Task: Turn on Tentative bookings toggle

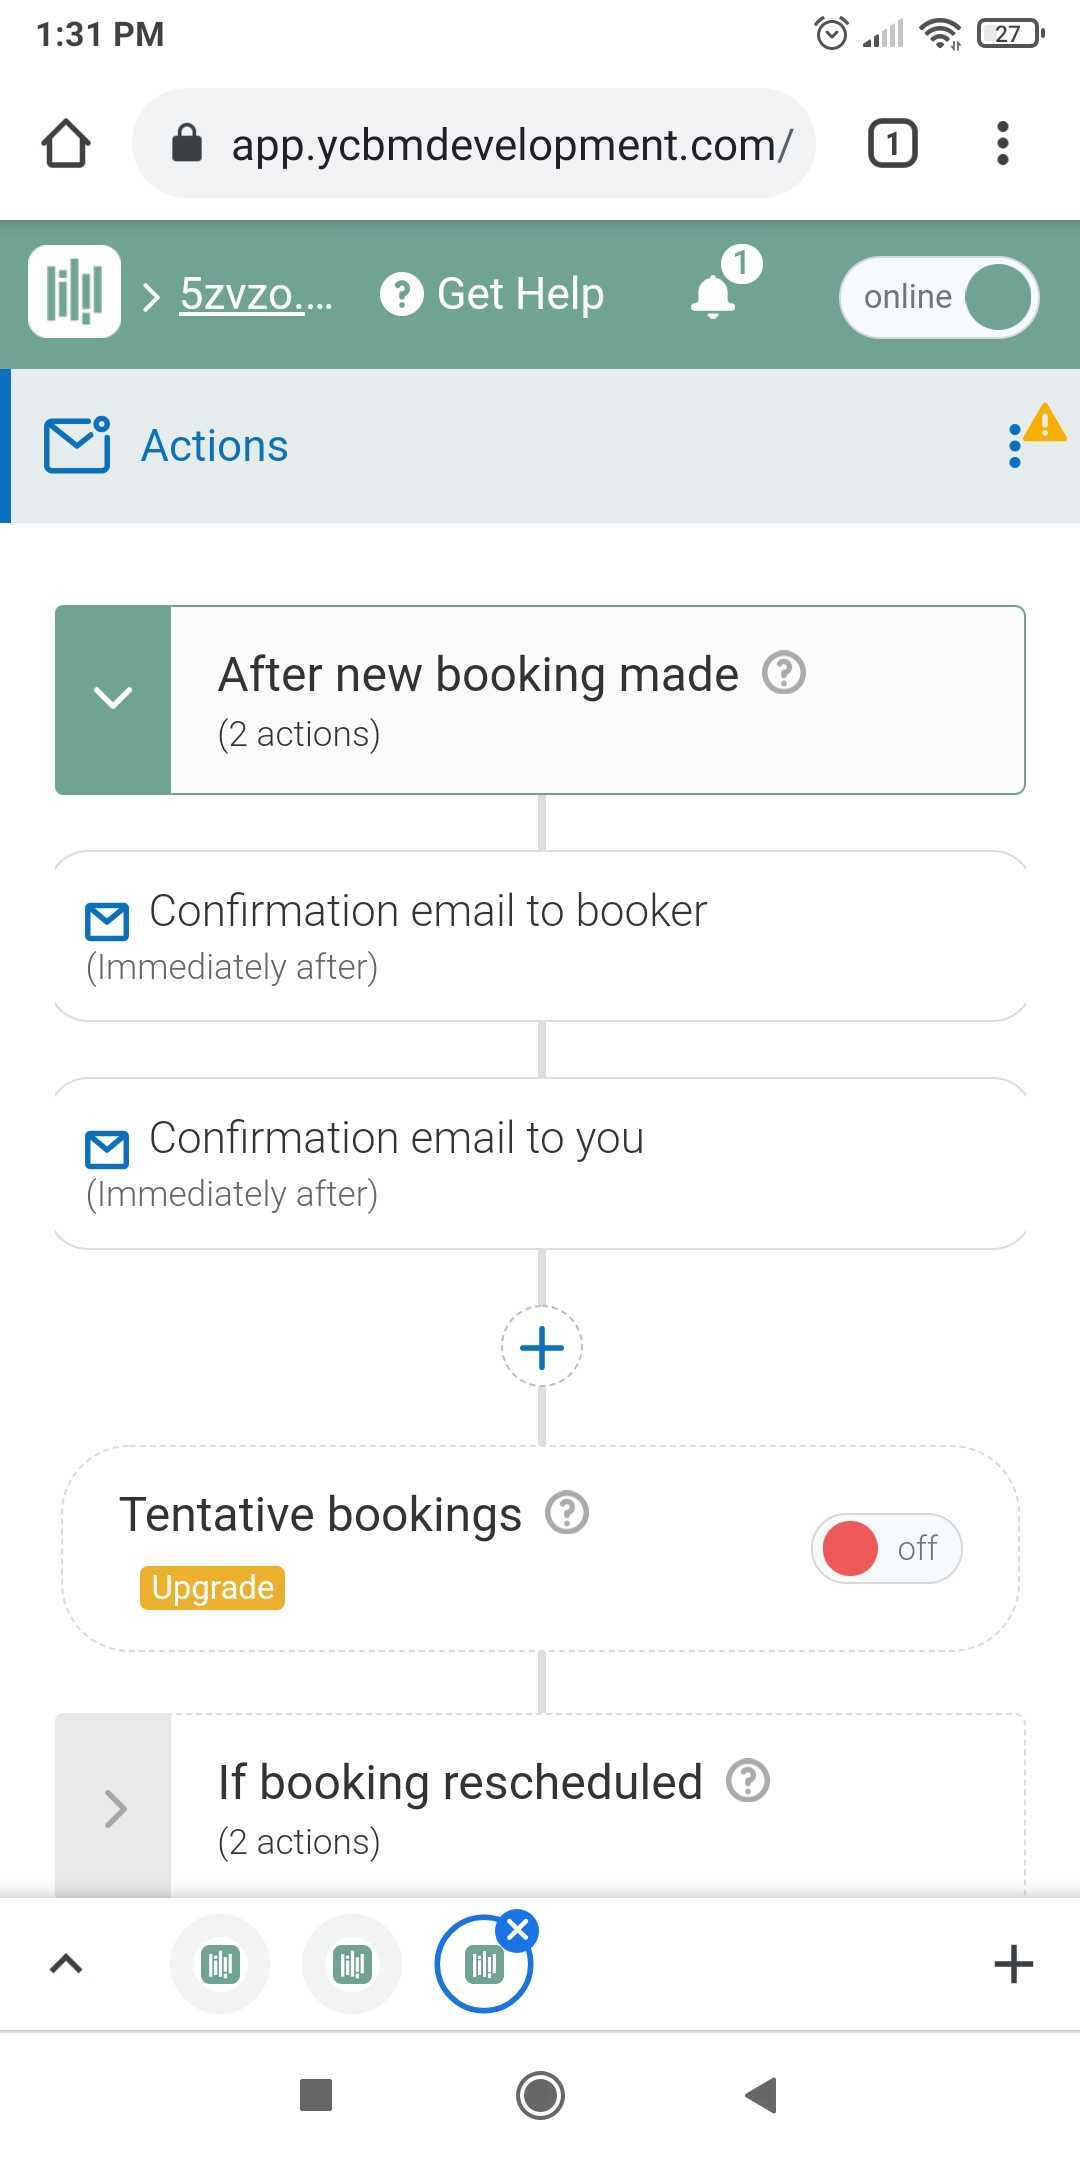Action: pos(886,1548)
